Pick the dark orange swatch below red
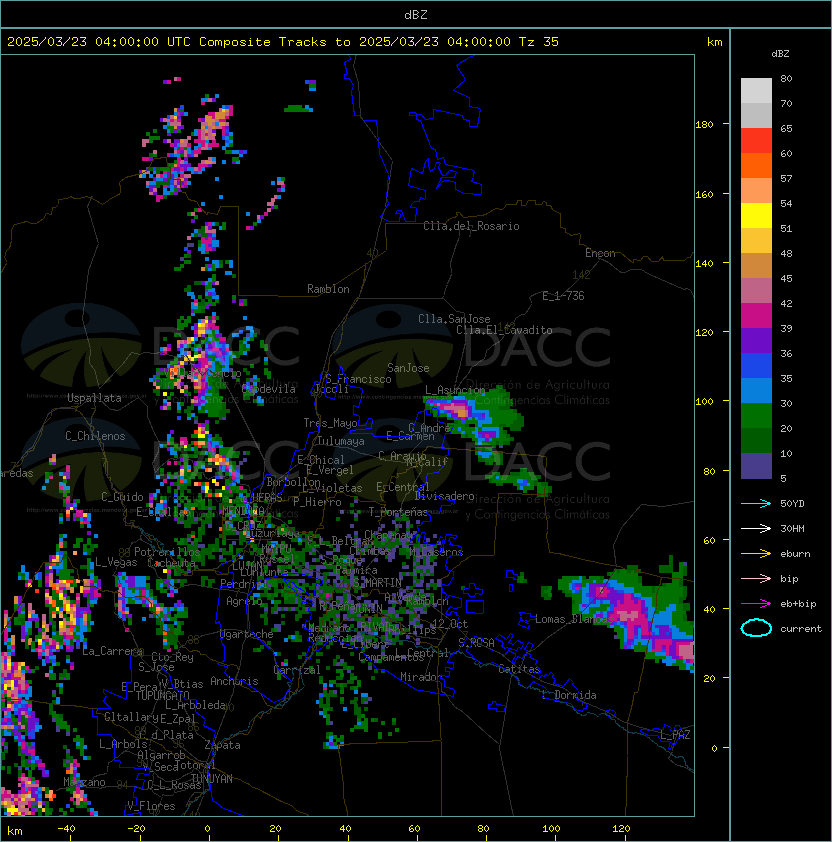832x842 pixels. (x=756, y=165)
